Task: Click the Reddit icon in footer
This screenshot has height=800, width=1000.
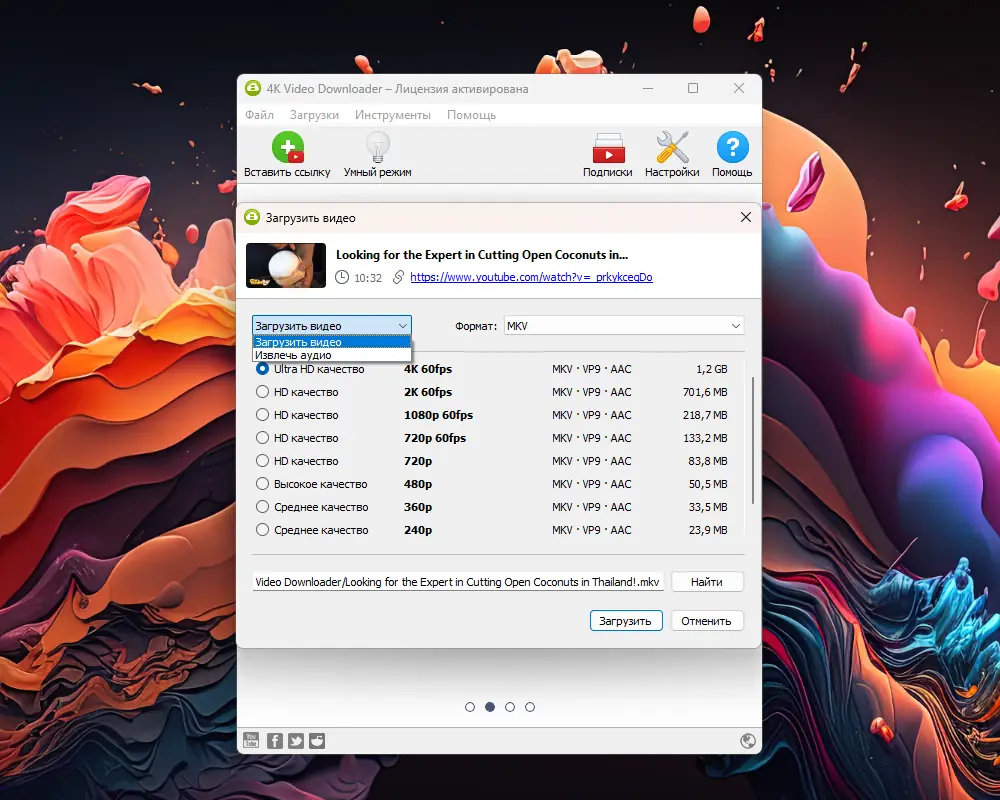Action: 317,740
